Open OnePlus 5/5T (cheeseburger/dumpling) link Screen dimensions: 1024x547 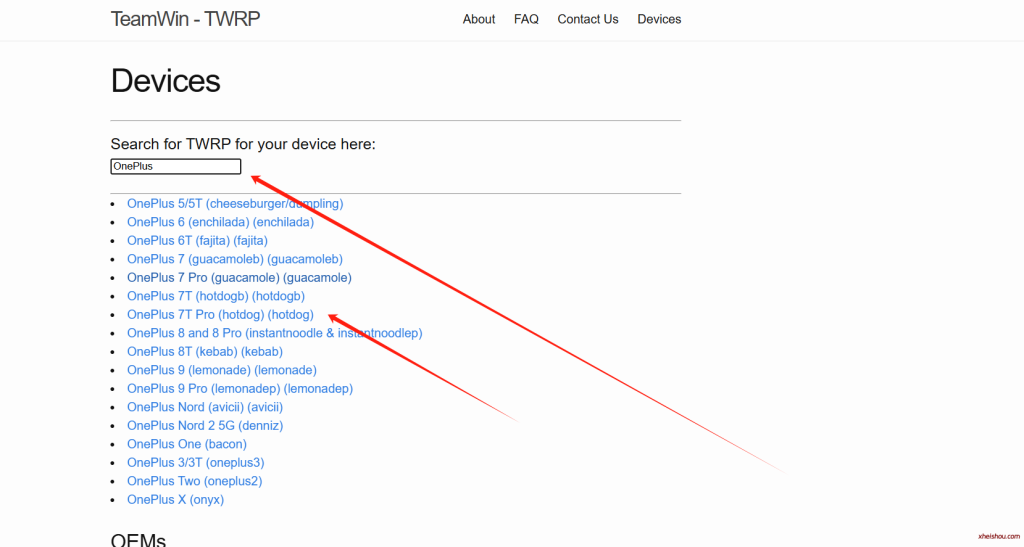[x=235, y=204]
